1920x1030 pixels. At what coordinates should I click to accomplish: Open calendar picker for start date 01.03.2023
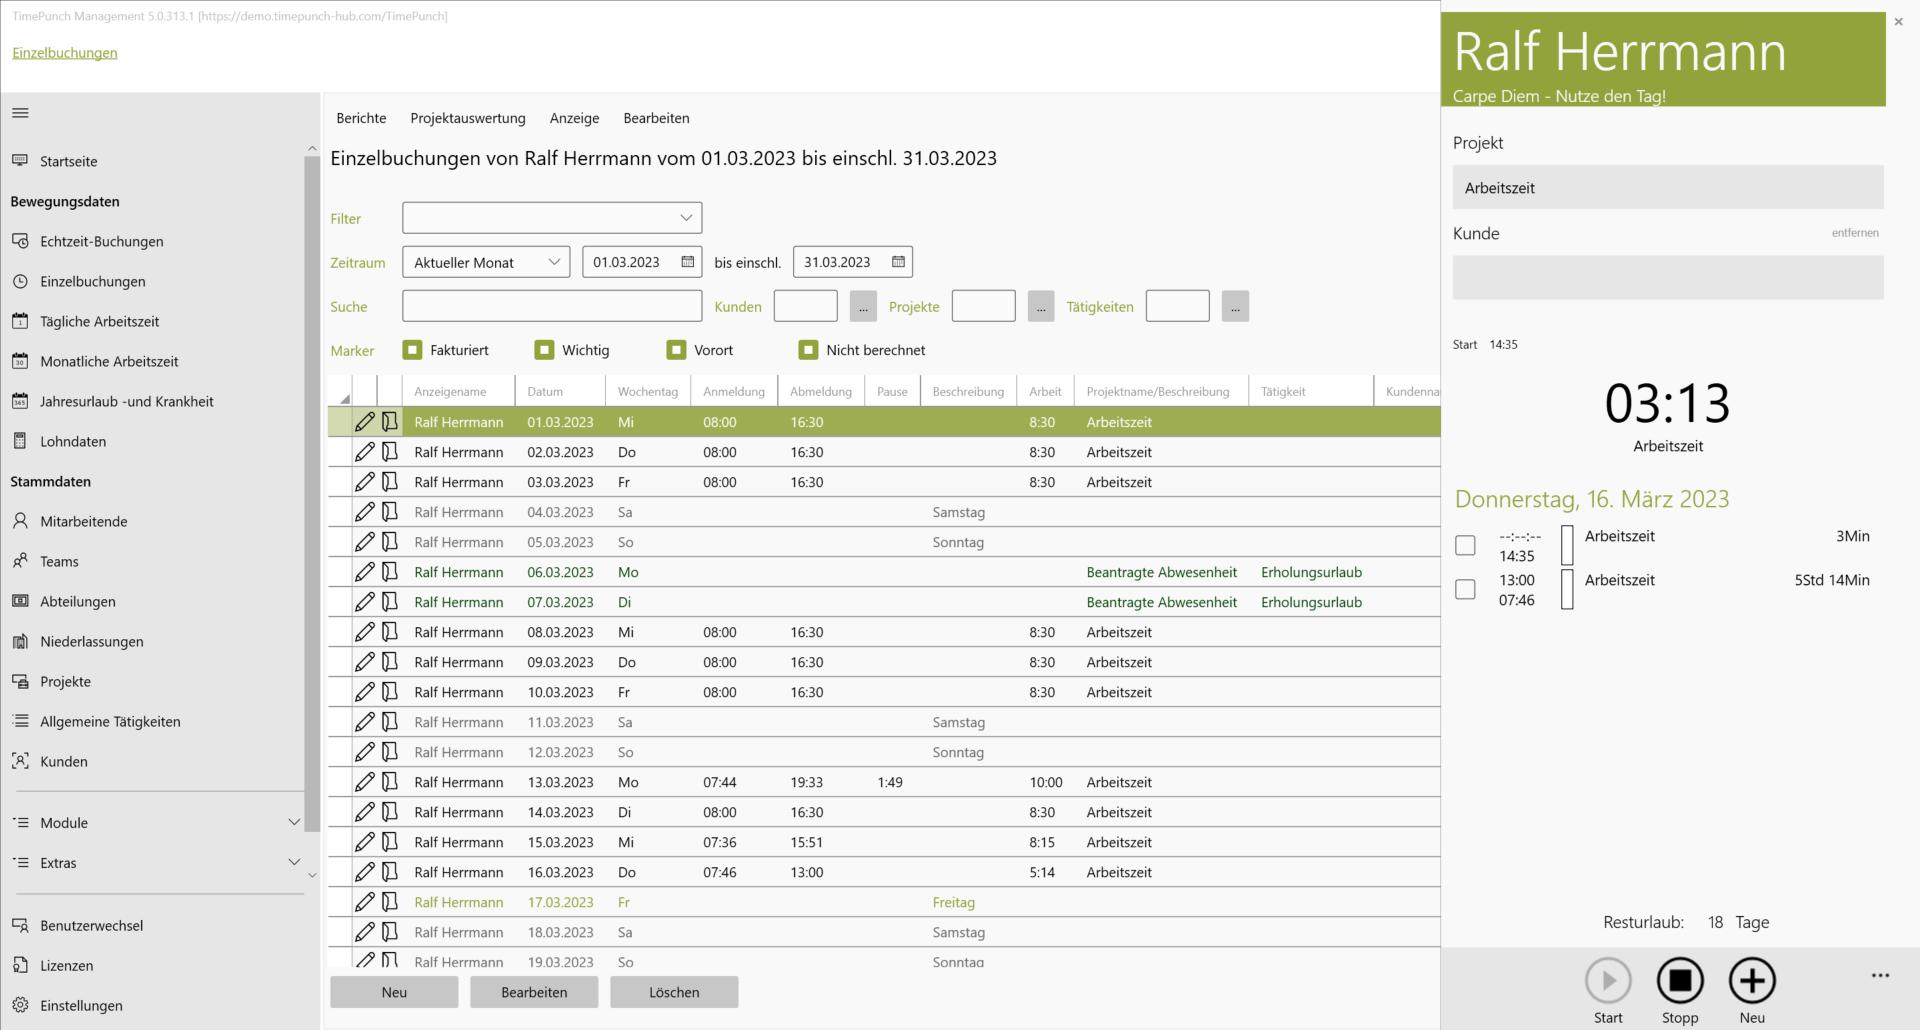(x=688, y=262)
